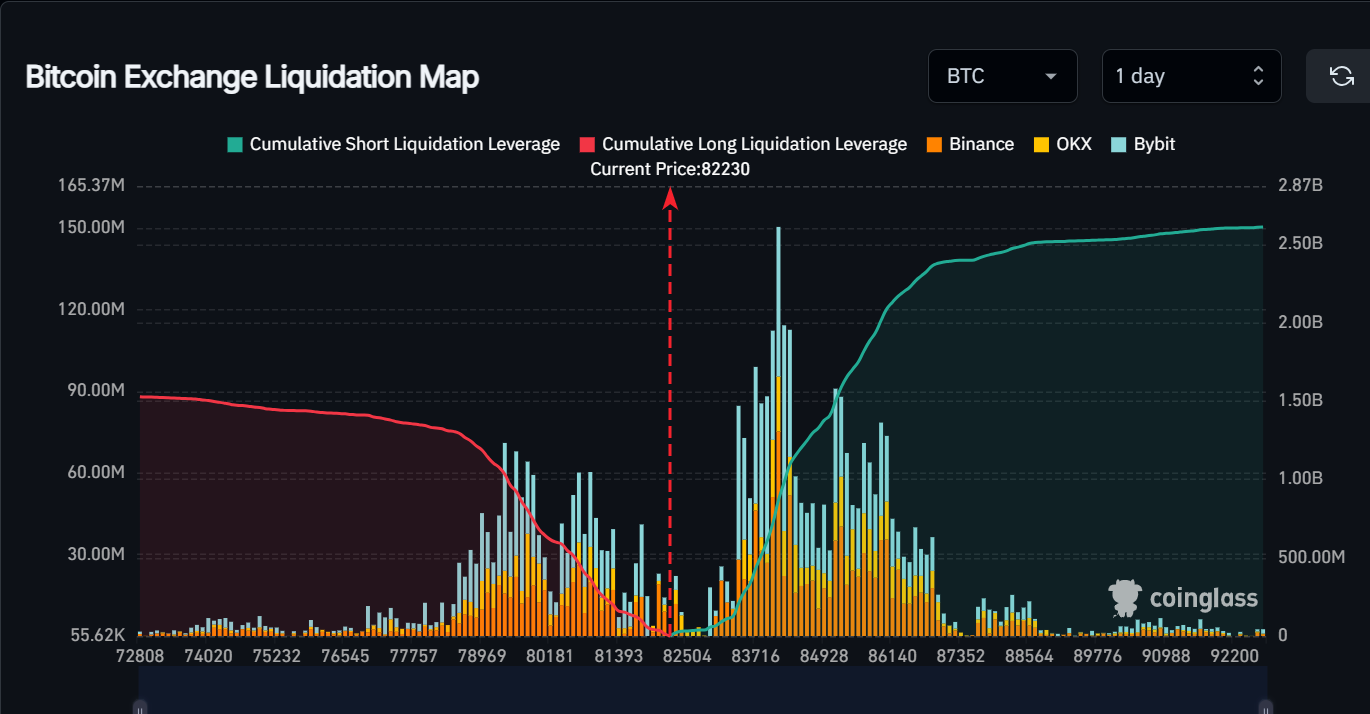Click the 86140 price axis label
This screenshot has width=1370, height=714.
(x=892, y=656)
